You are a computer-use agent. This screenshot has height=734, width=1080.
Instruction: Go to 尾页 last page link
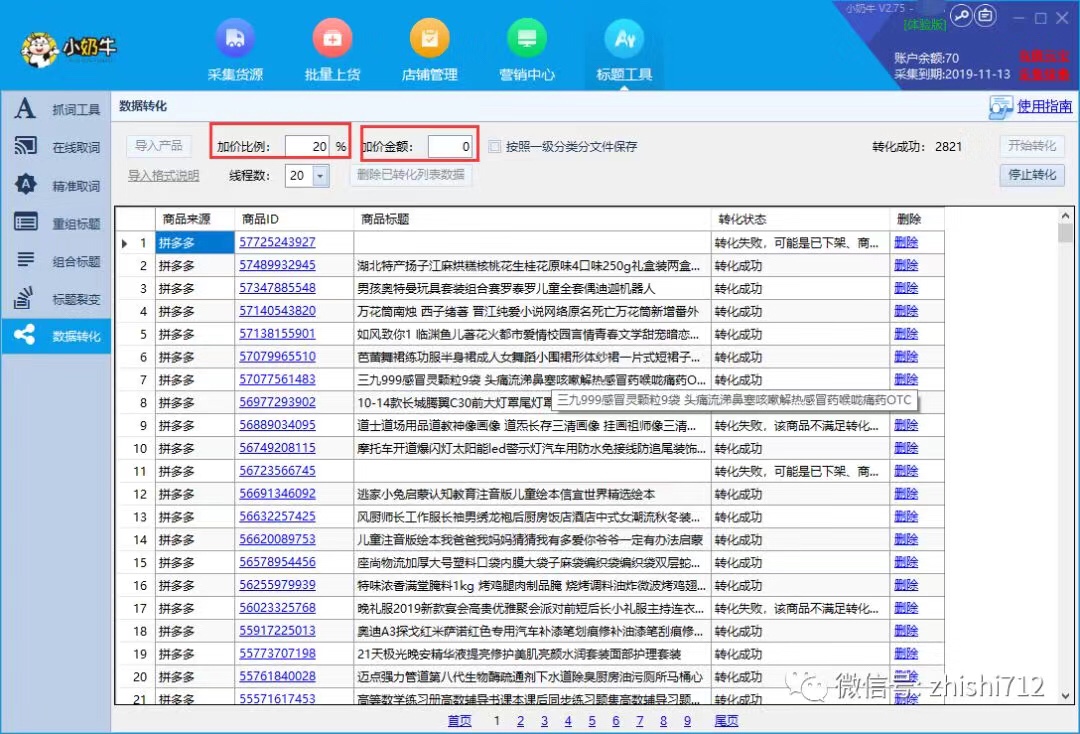tap(726, 721)
